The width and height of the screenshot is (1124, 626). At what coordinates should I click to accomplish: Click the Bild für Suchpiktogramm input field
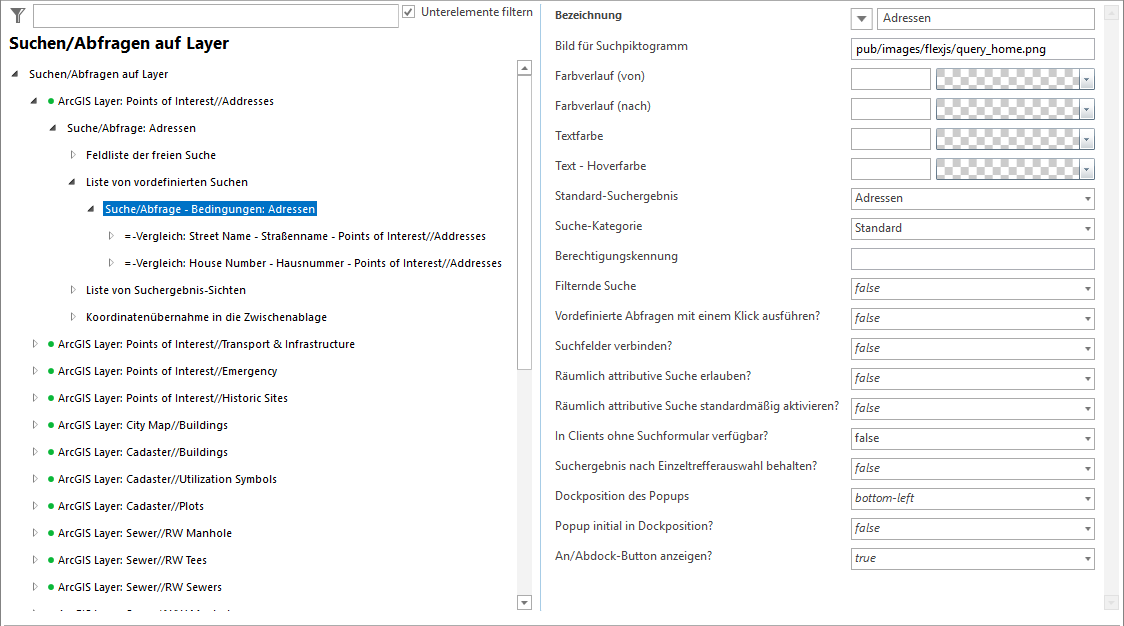click(972, 49)
